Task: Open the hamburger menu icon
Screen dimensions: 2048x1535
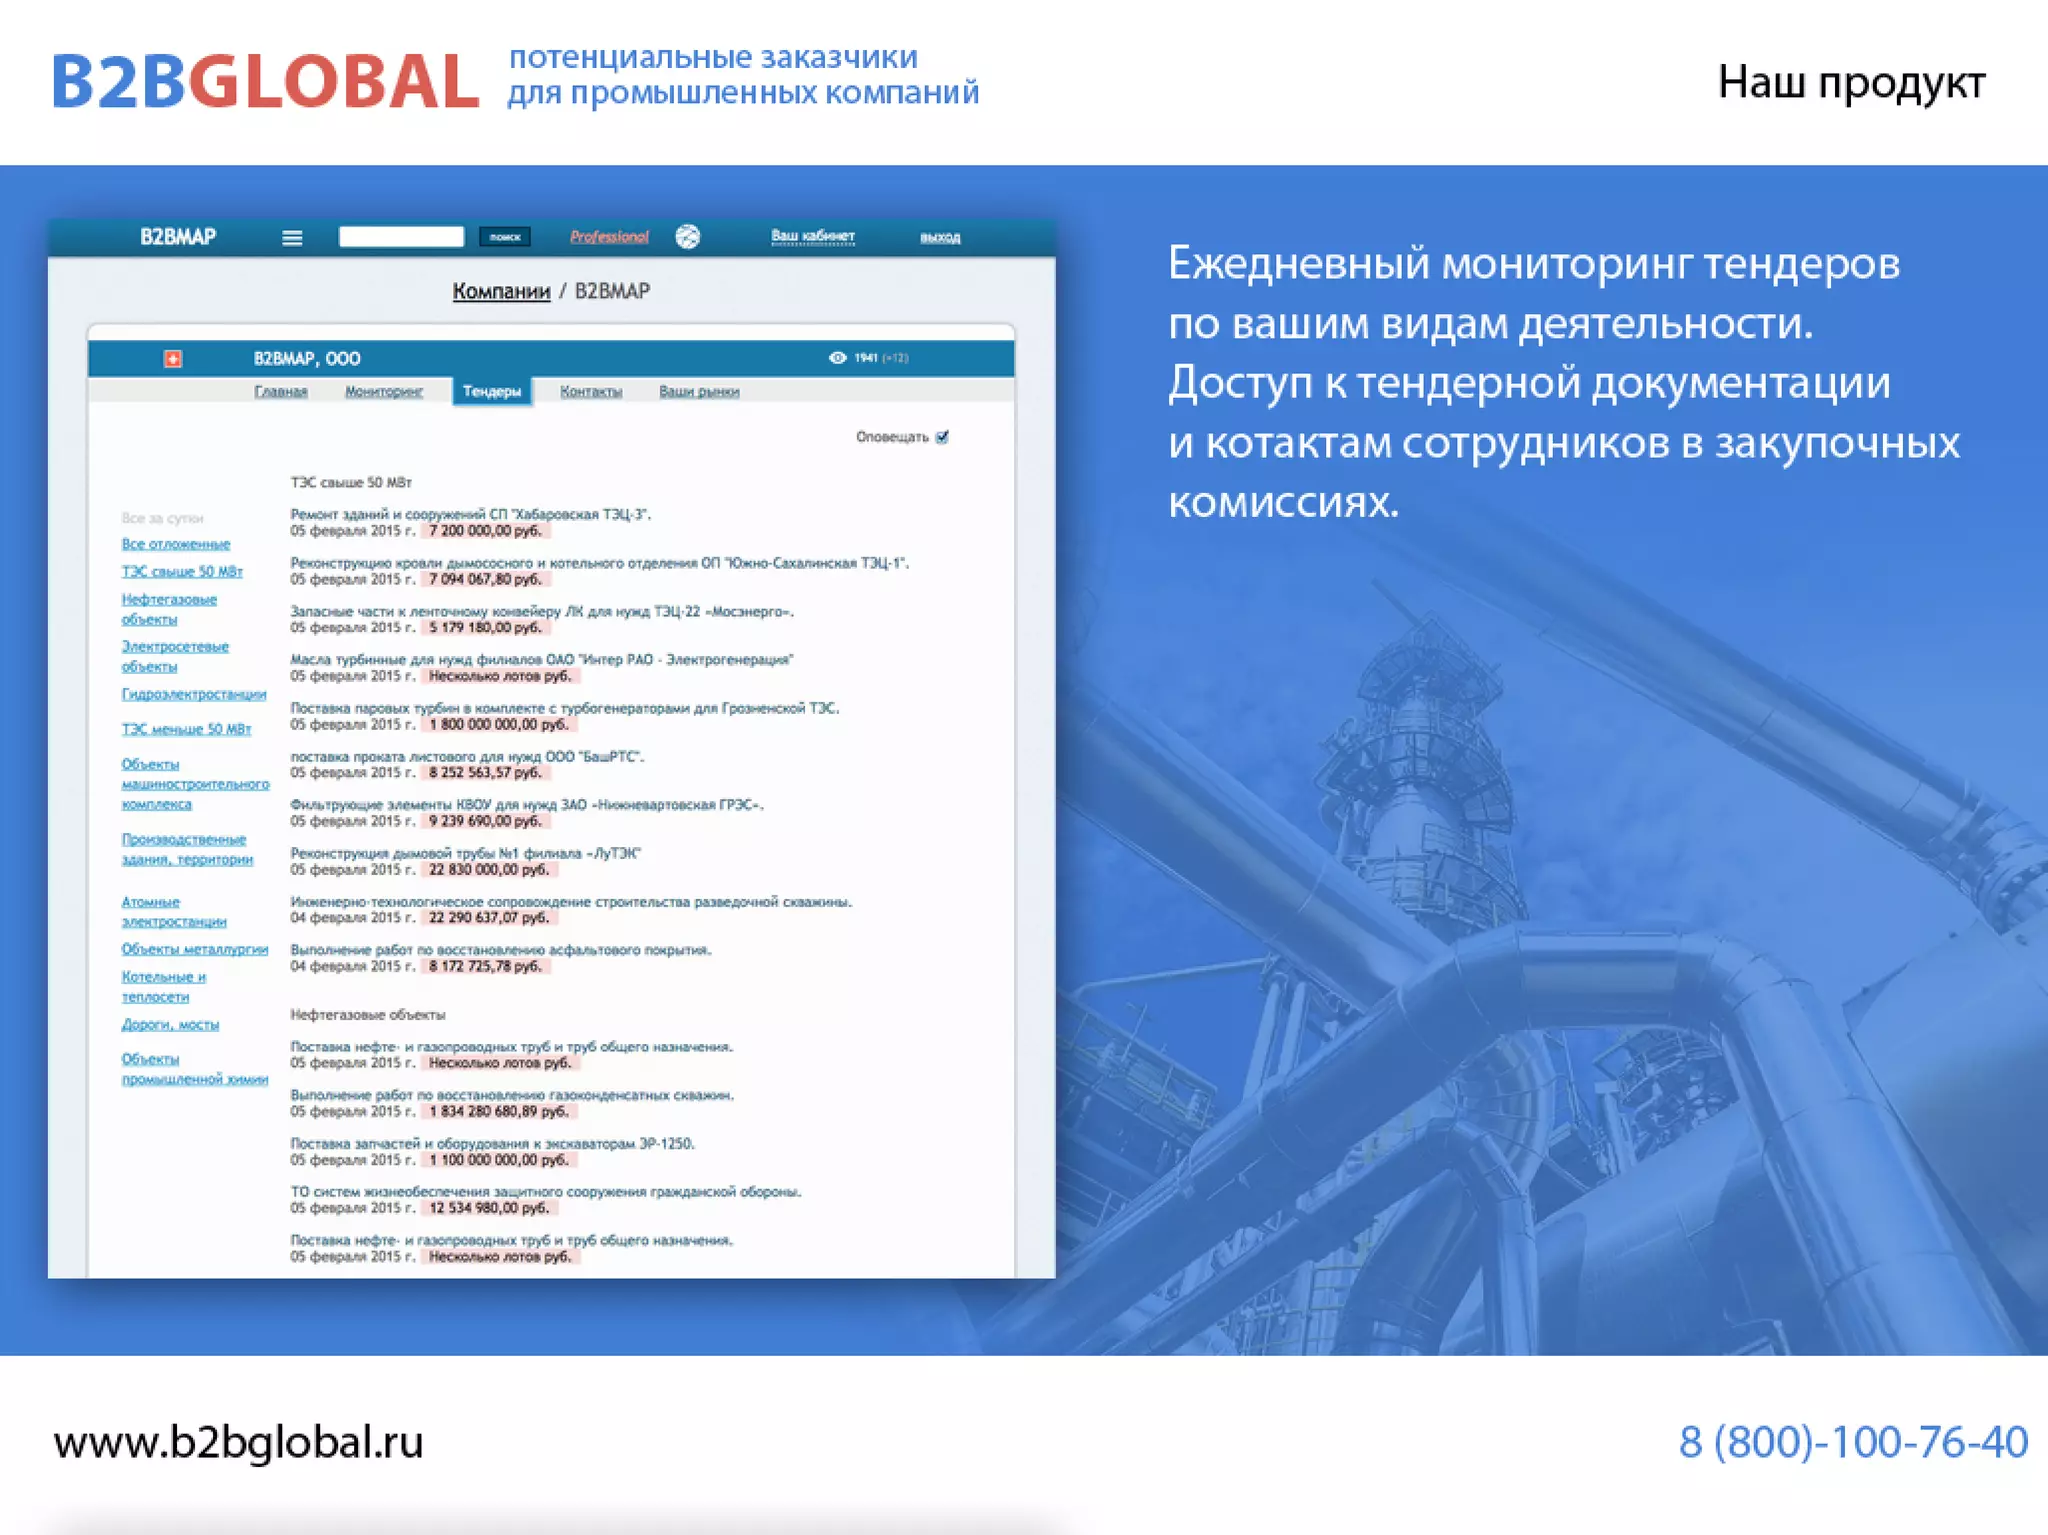Action: 292,238
